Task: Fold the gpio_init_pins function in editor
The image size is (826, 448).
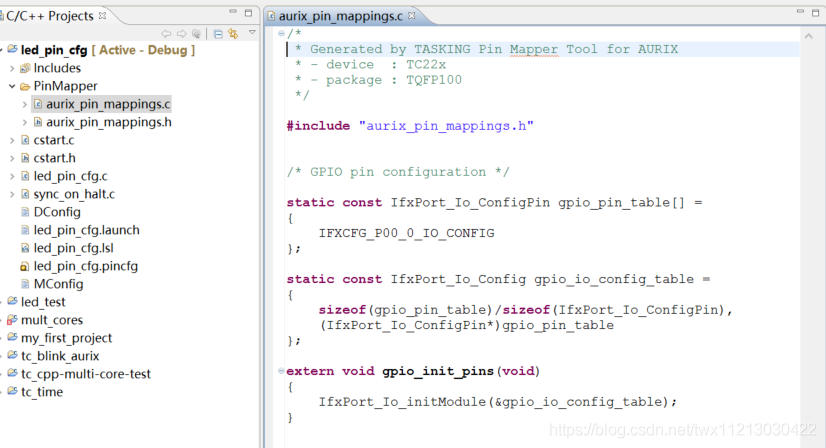Action: 281,371
